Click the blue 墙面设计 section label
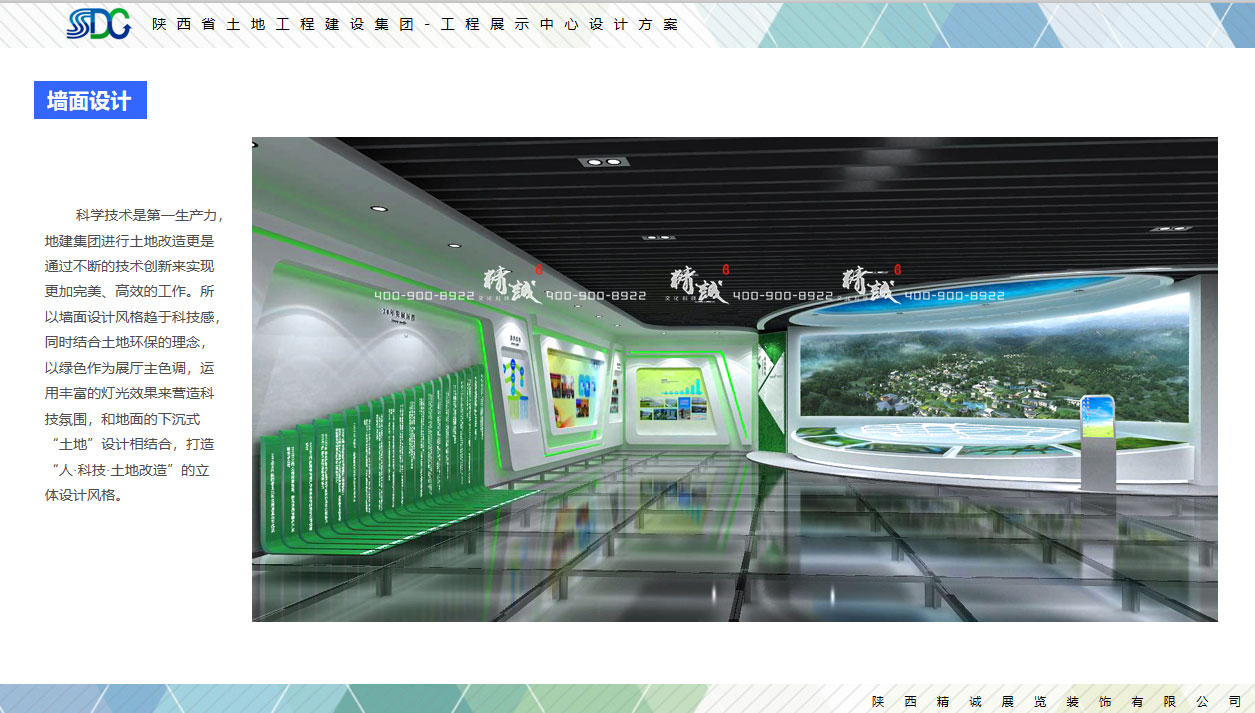Screen dimensions: 1255x713 coord(89,100)
